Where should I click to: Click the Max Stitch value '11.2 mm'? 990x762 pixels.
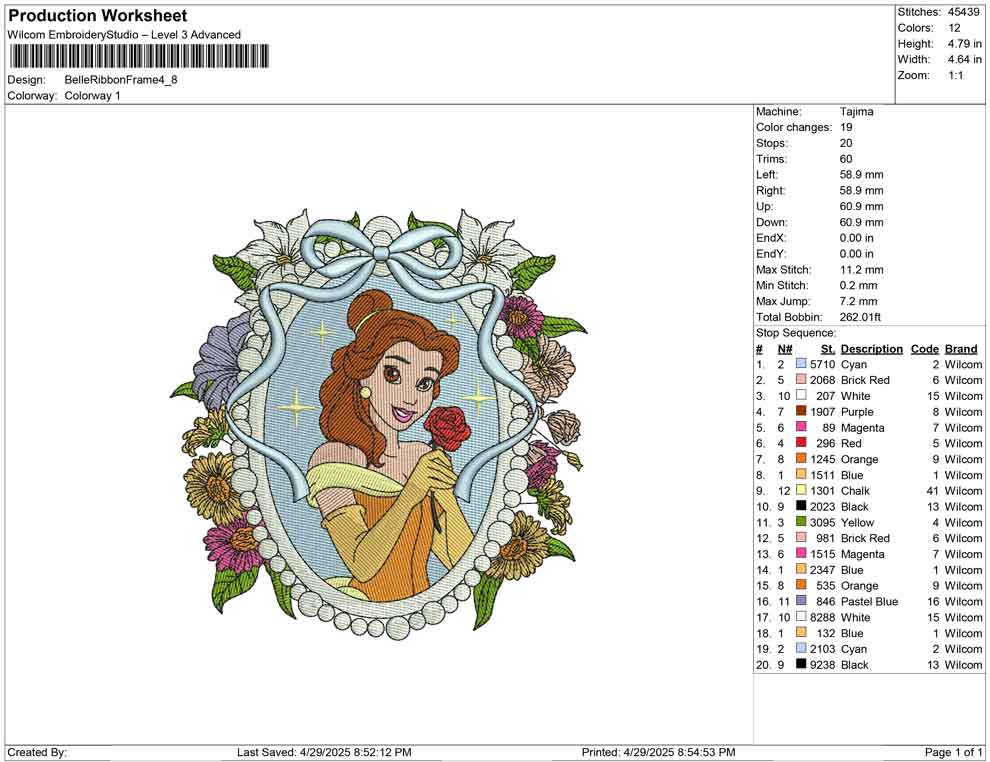[x=862, y=270]
